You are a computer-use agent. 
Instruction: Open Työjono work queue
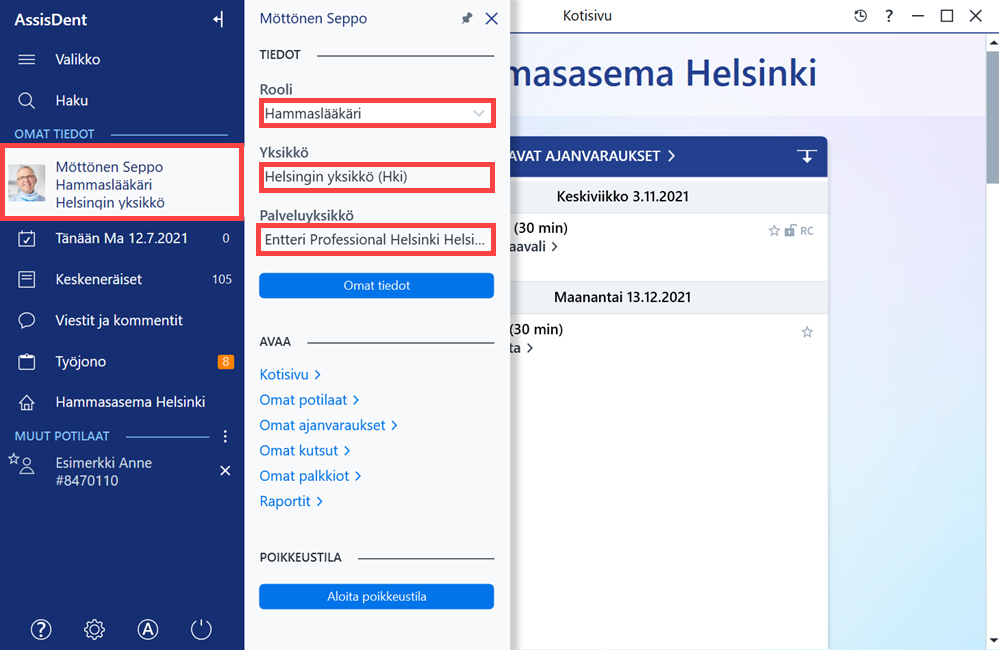click(x=122, y=361)
